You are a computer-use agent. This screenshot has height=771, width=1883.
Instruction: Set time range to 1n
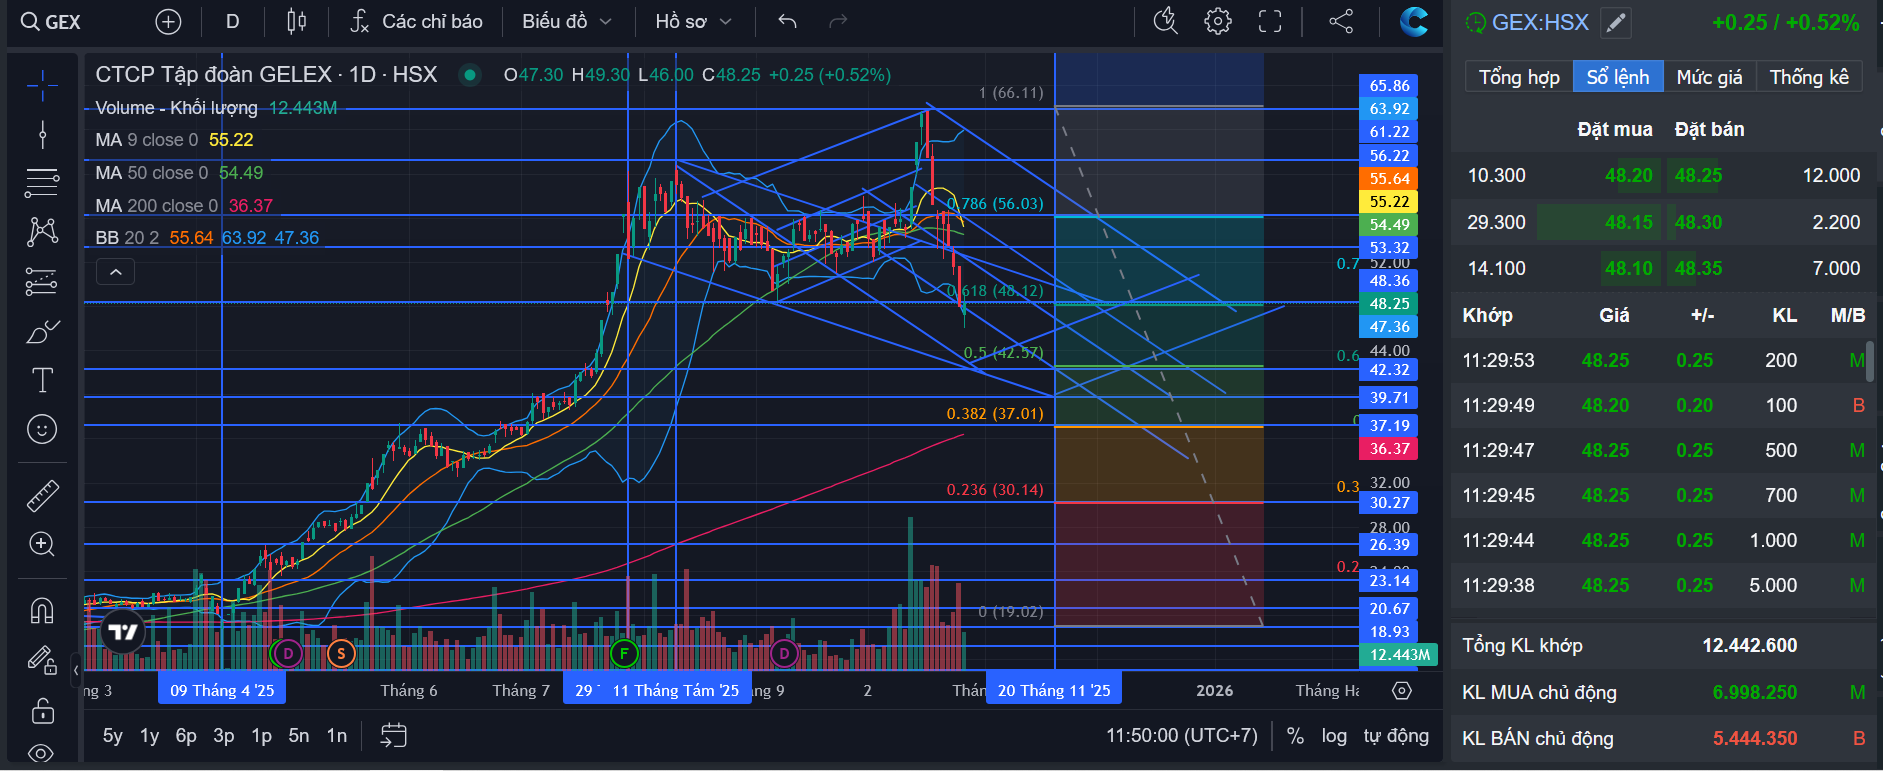coord(337,736)
